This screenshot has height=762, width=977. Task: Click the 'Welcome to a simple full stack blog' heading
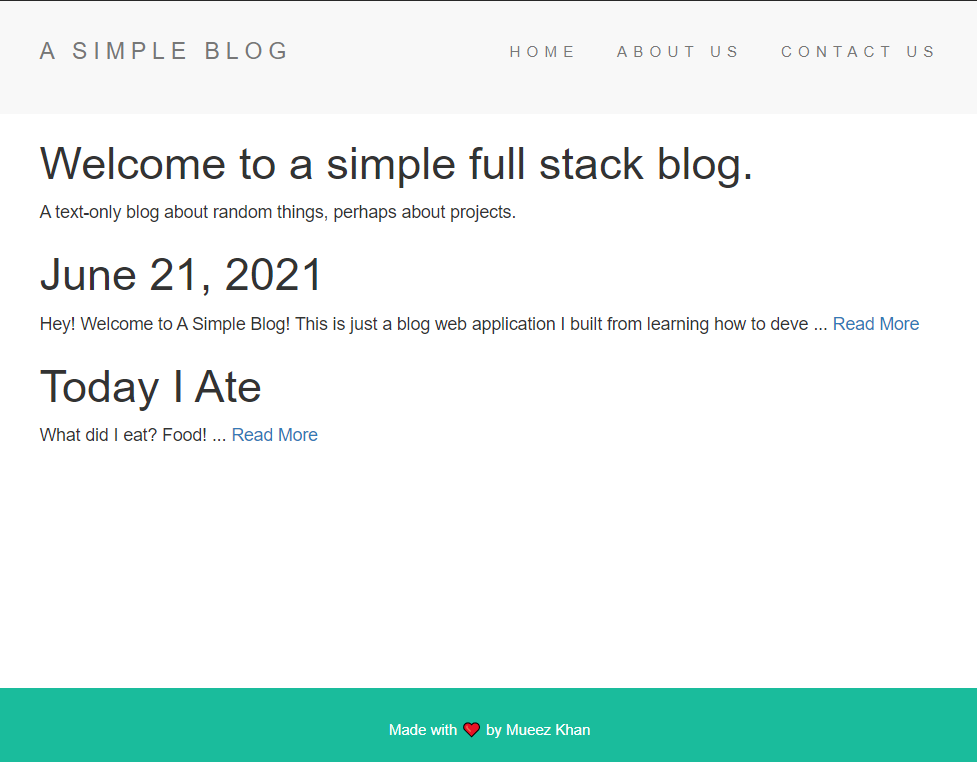pos(396,164)
